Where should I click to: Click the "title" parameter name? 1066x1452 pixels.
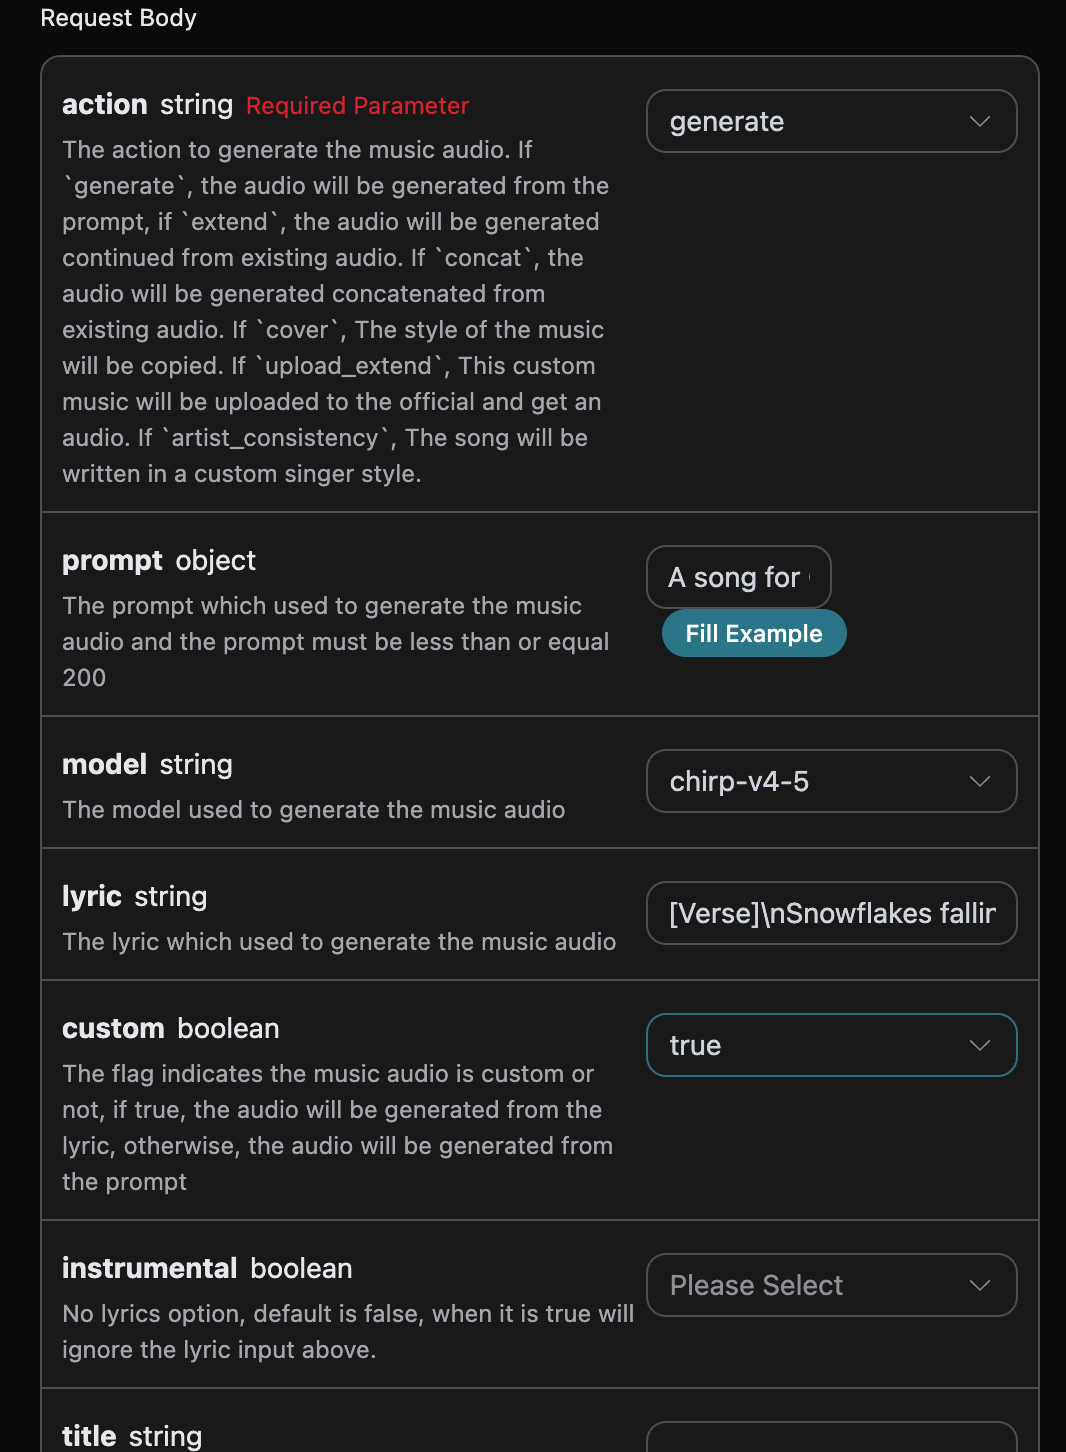(90, 1436)
